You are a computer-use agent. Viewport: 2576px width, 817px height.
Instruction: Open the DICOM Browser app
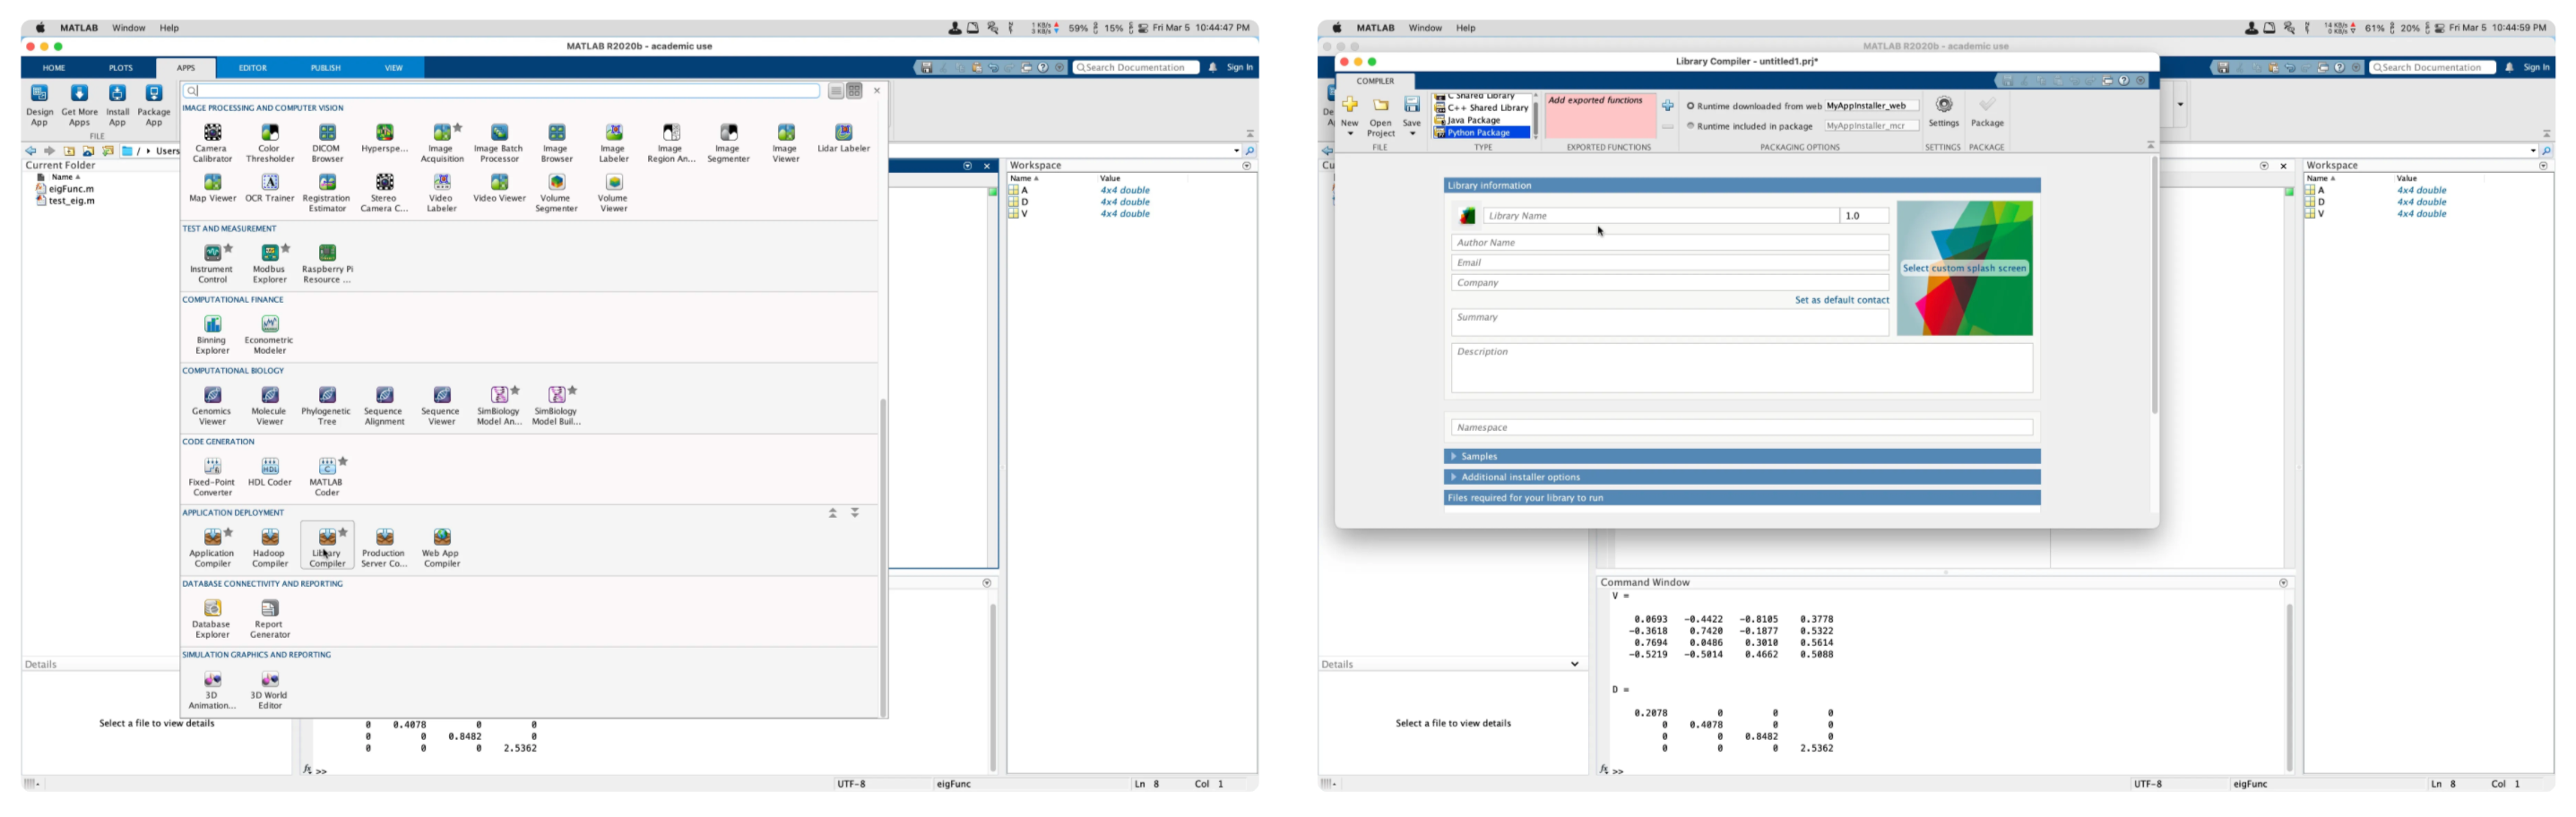click(x=327, y=142)
